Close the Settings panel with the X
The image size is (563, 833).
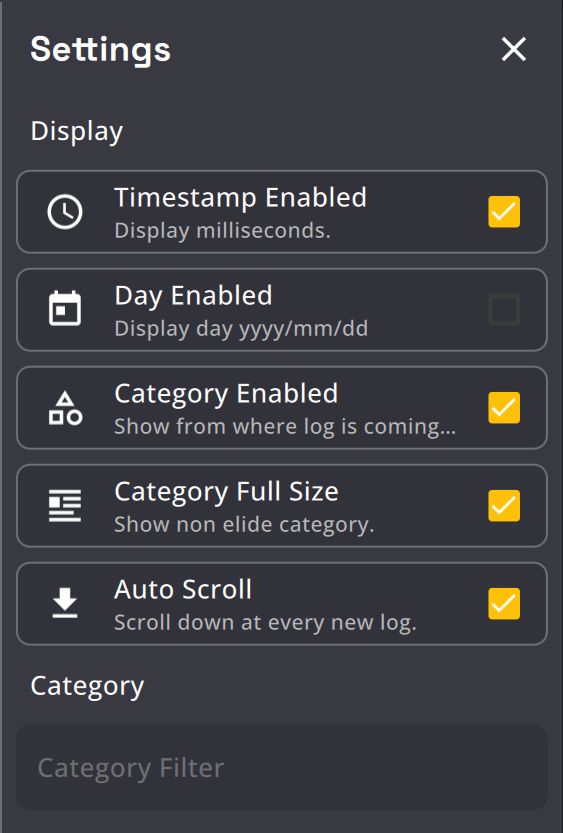514,49
